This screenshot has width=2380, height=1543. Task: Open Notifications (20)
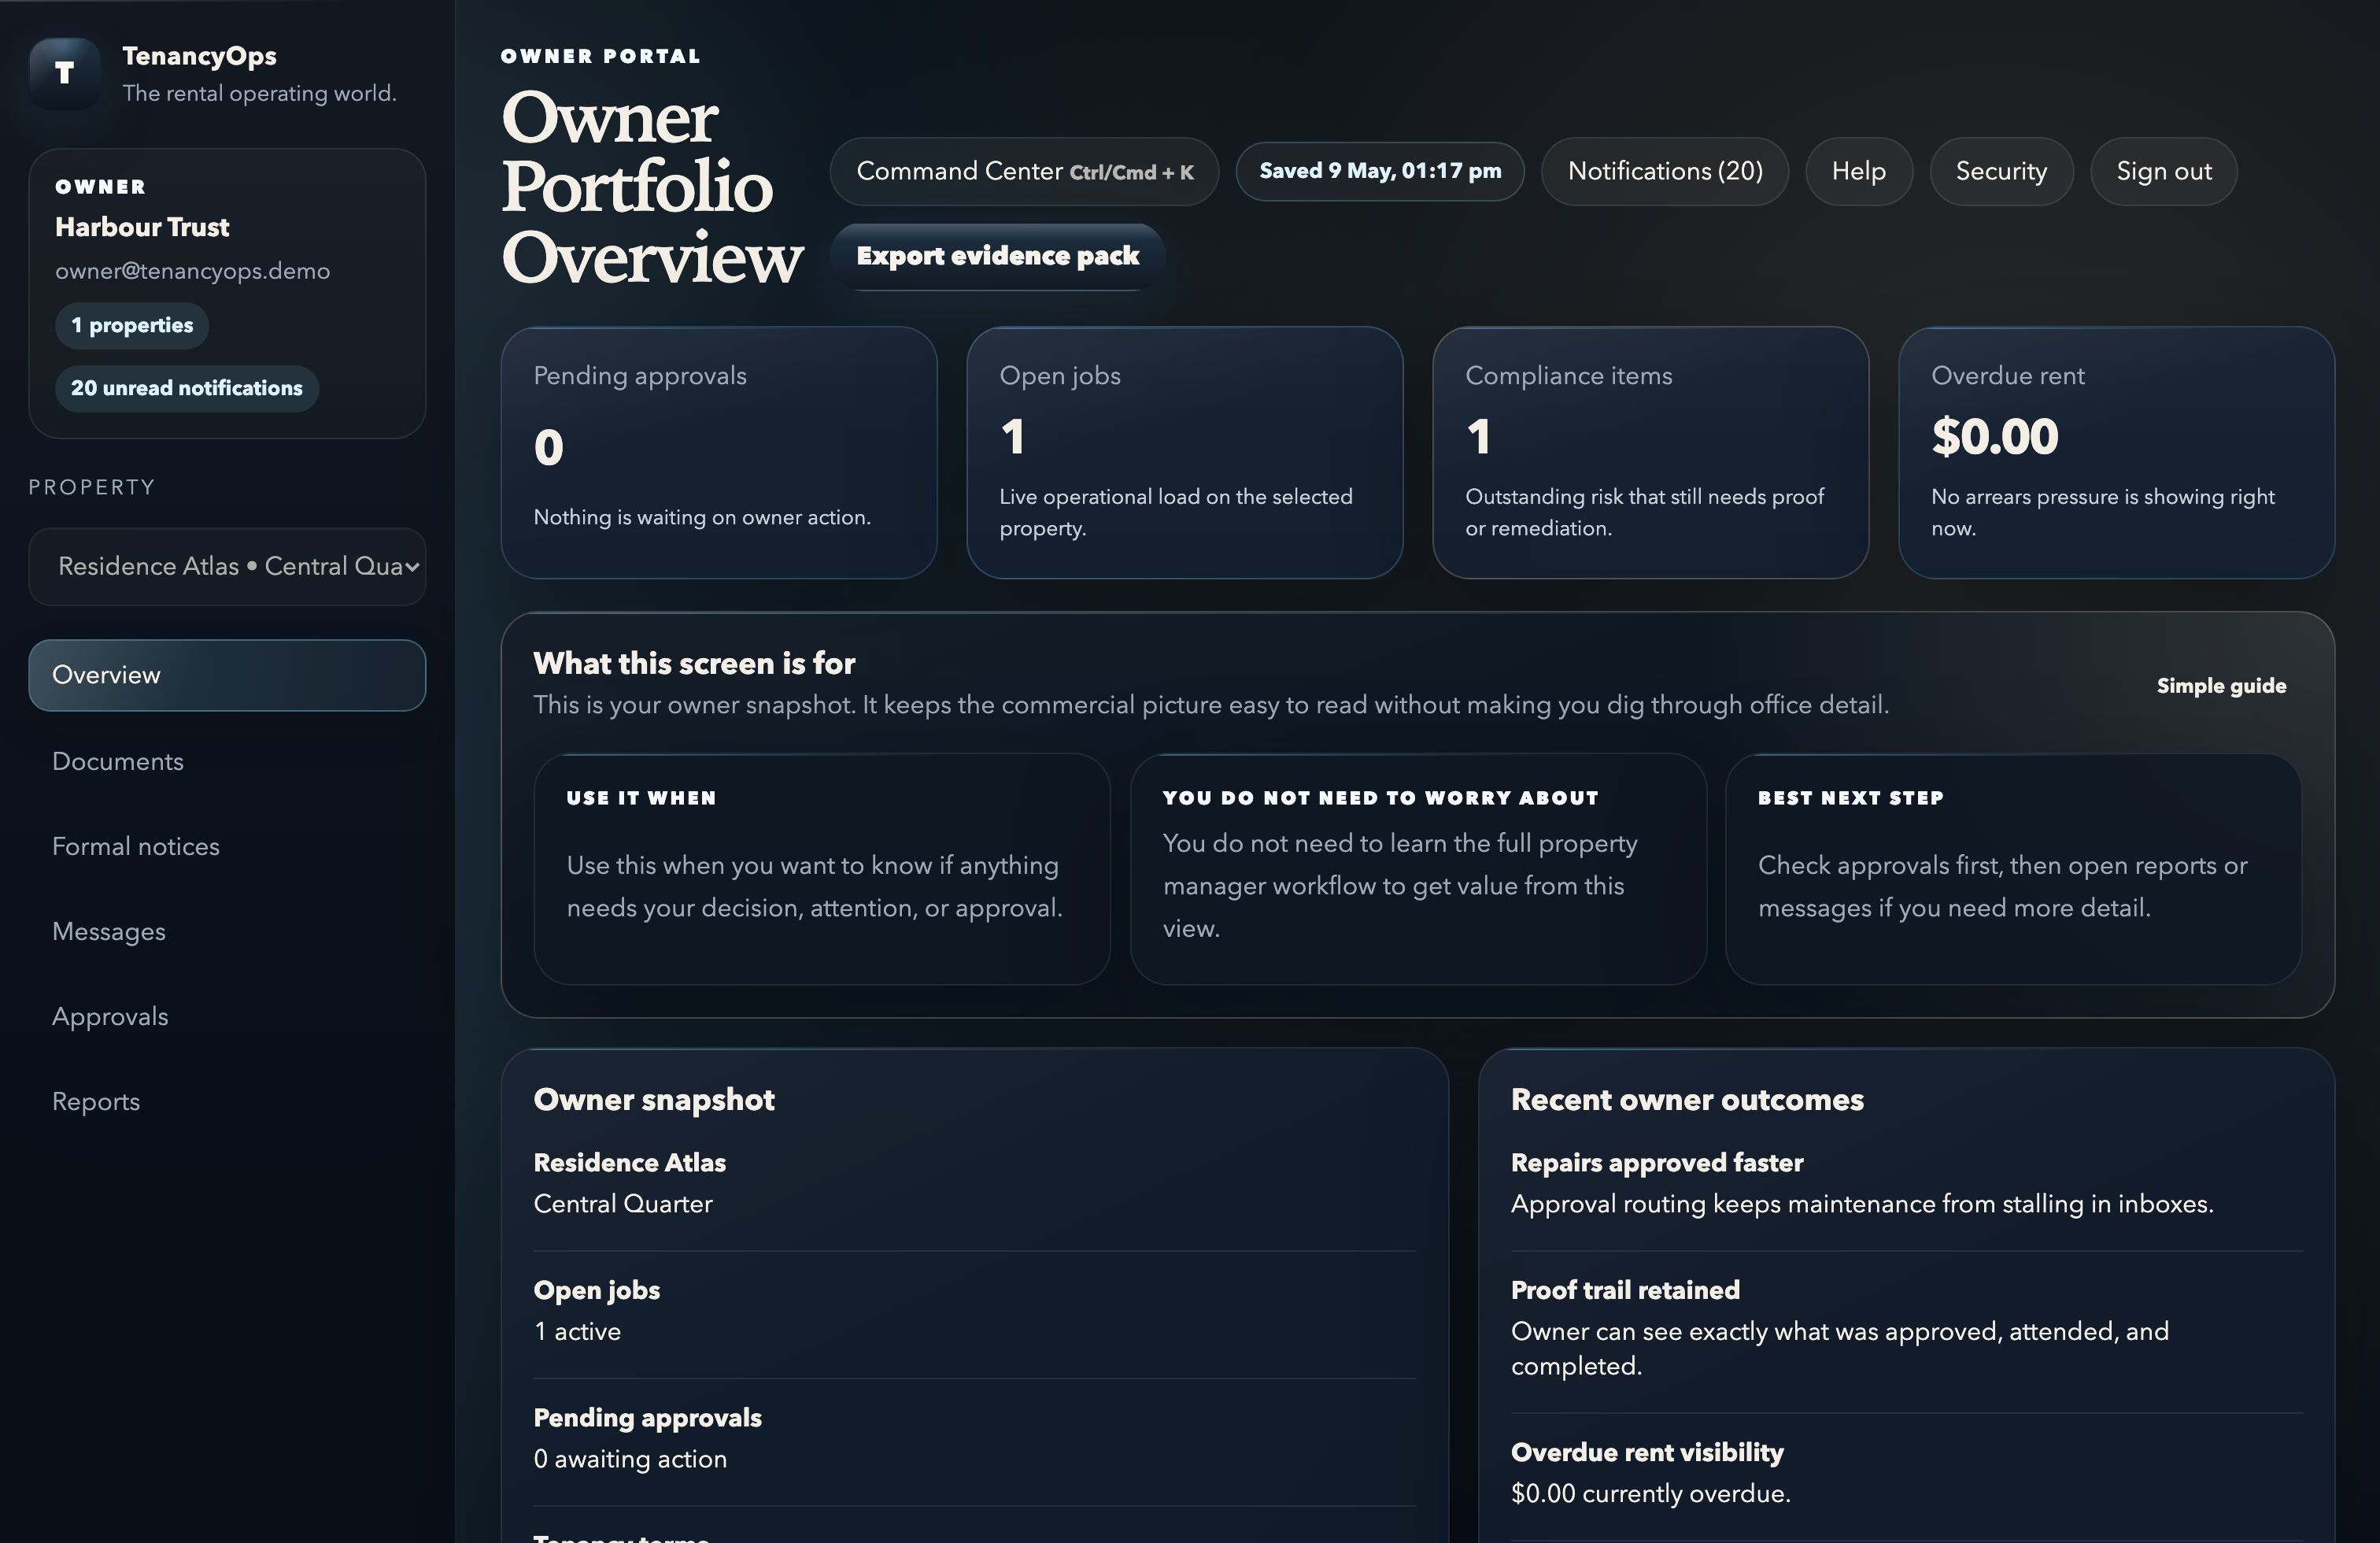(1665, 171)
